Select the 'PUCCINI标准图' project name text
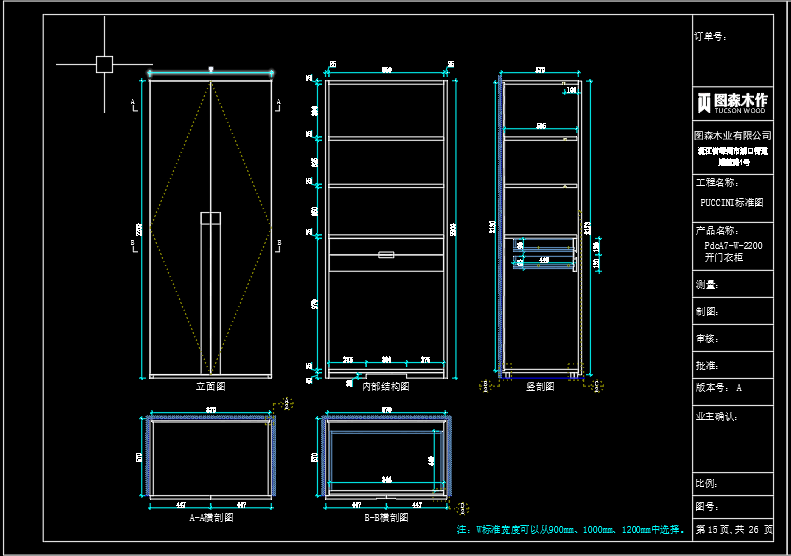The image size is (791, 556). click(731, 202)
